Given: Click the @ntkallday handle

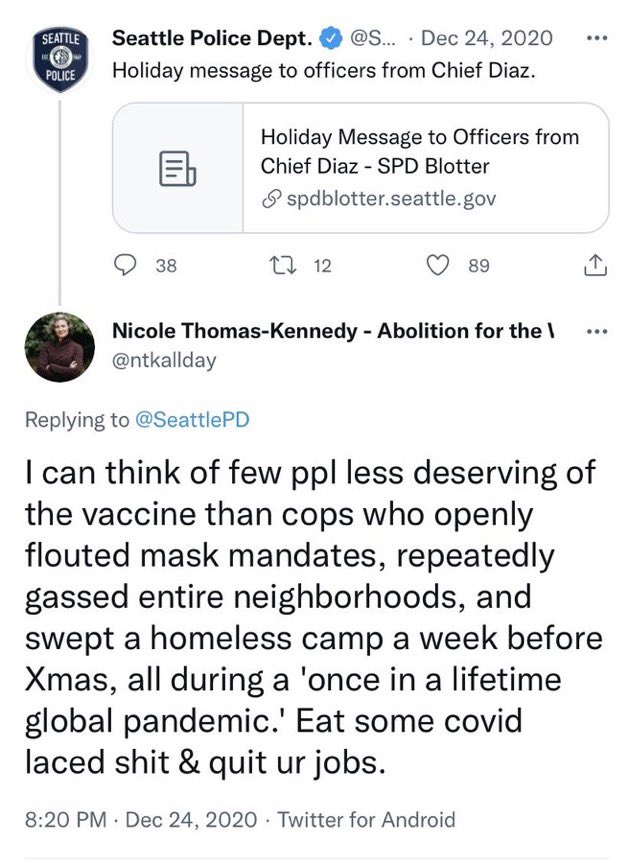Looking at the screenshot, I should tap(162, 359).
